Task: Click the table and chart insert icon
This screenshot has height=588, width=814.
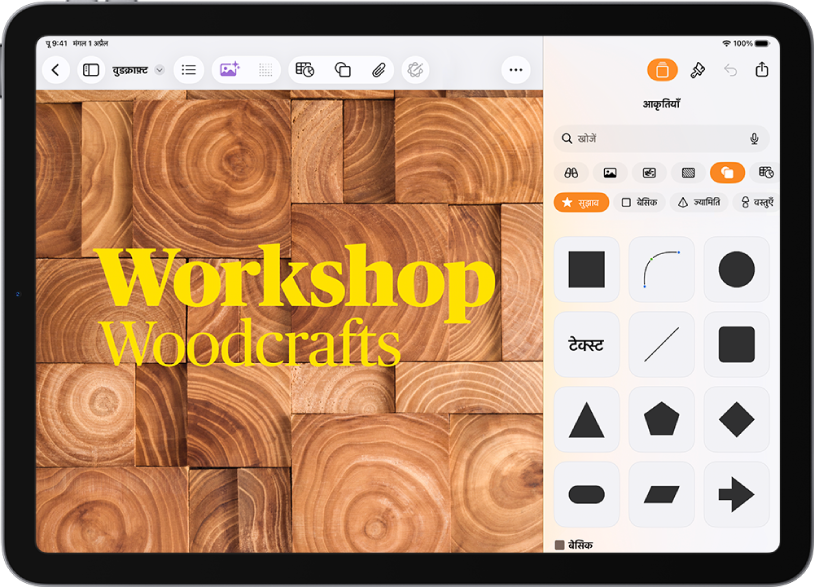Action: (305, 70)
